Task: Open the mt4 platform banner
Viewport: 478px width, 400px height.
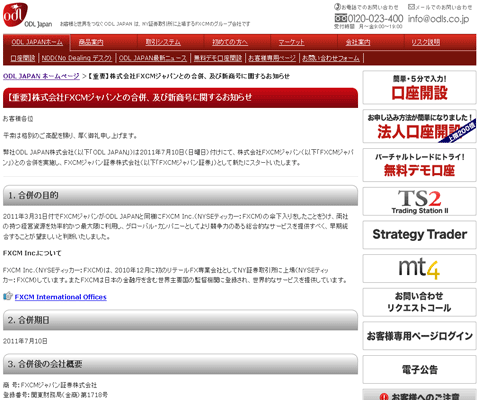Action: [419, 268]
